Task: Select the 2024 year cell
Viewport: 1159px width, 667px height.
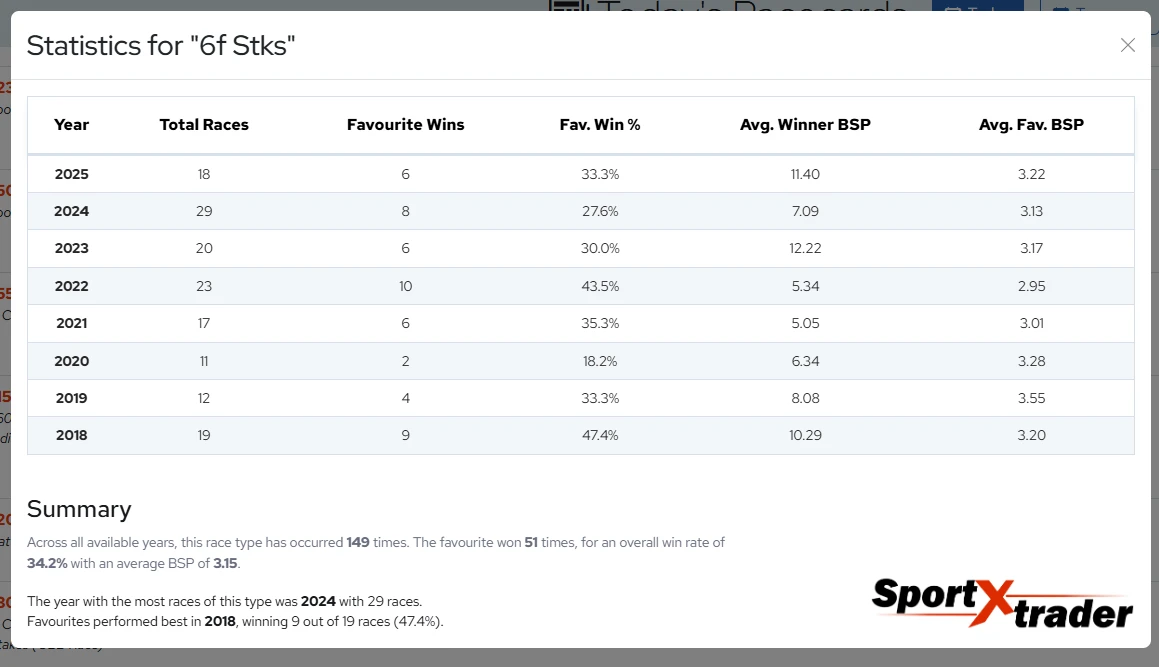Action: click(x=71, y=211)
